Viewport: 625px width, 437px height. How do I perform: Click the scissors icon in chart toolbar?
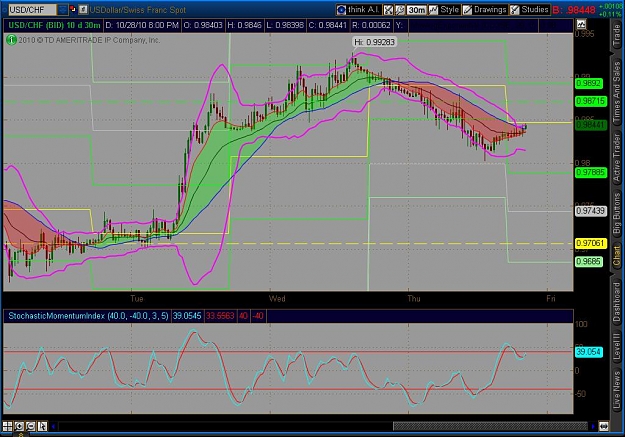tap(388, 10)
